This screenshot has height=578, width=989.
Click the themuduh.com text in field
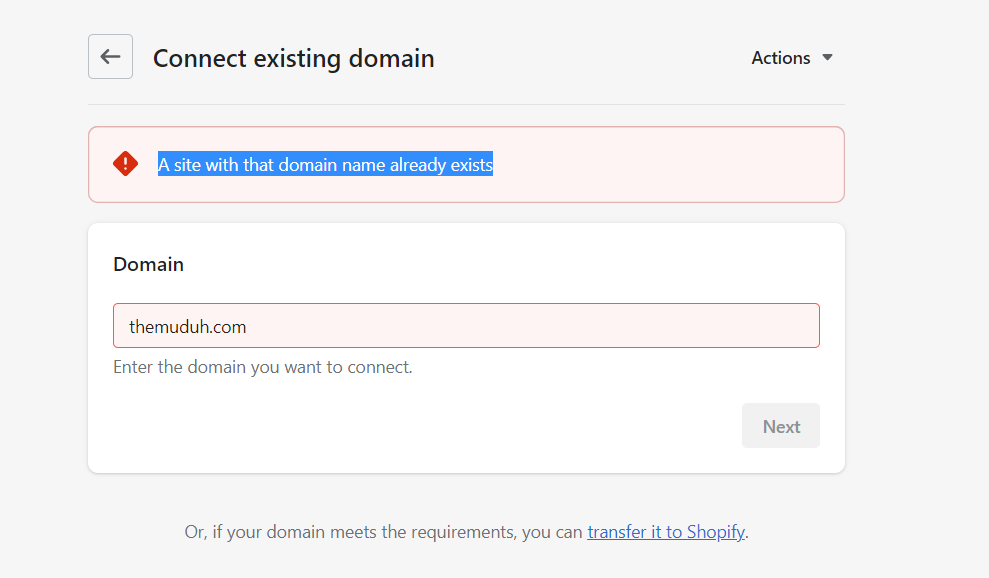(x=187, y=327)
